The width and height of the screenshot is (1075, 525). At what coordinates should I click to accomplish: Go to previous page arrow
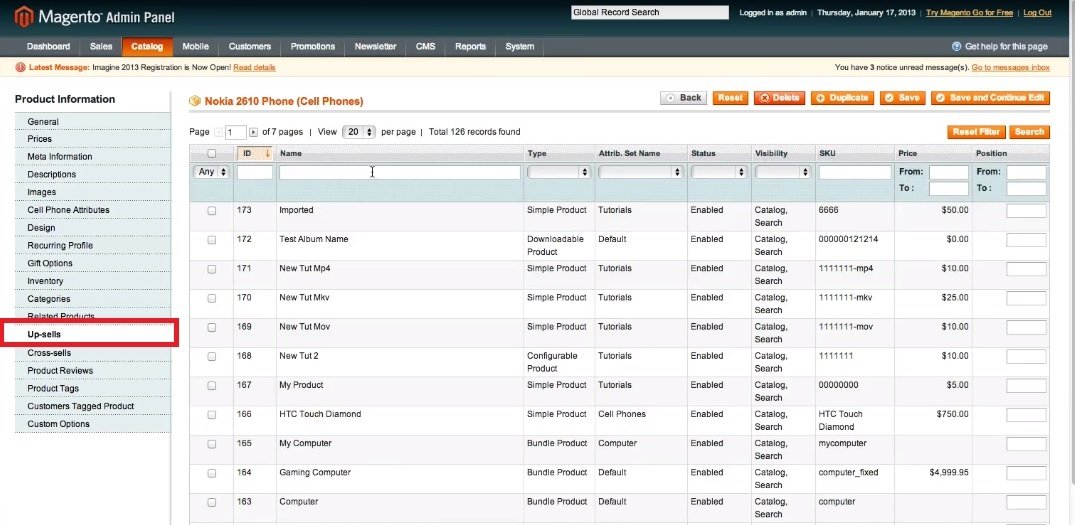pyautogui.click(x=218, y=132)
